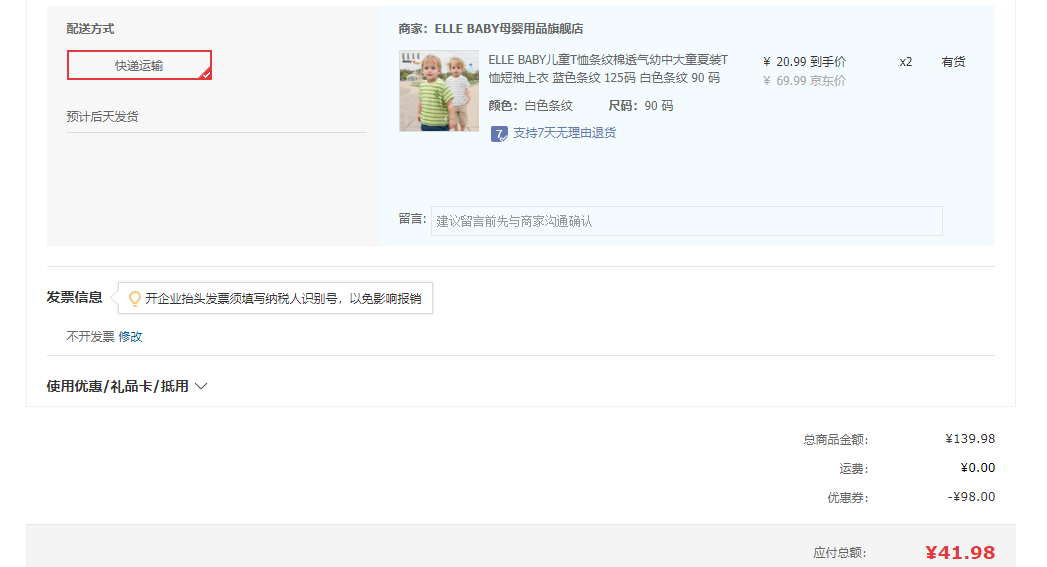1047x567 pixels.
Task: Click the ¥69.99 京东价 price
Action: [804, 81]
